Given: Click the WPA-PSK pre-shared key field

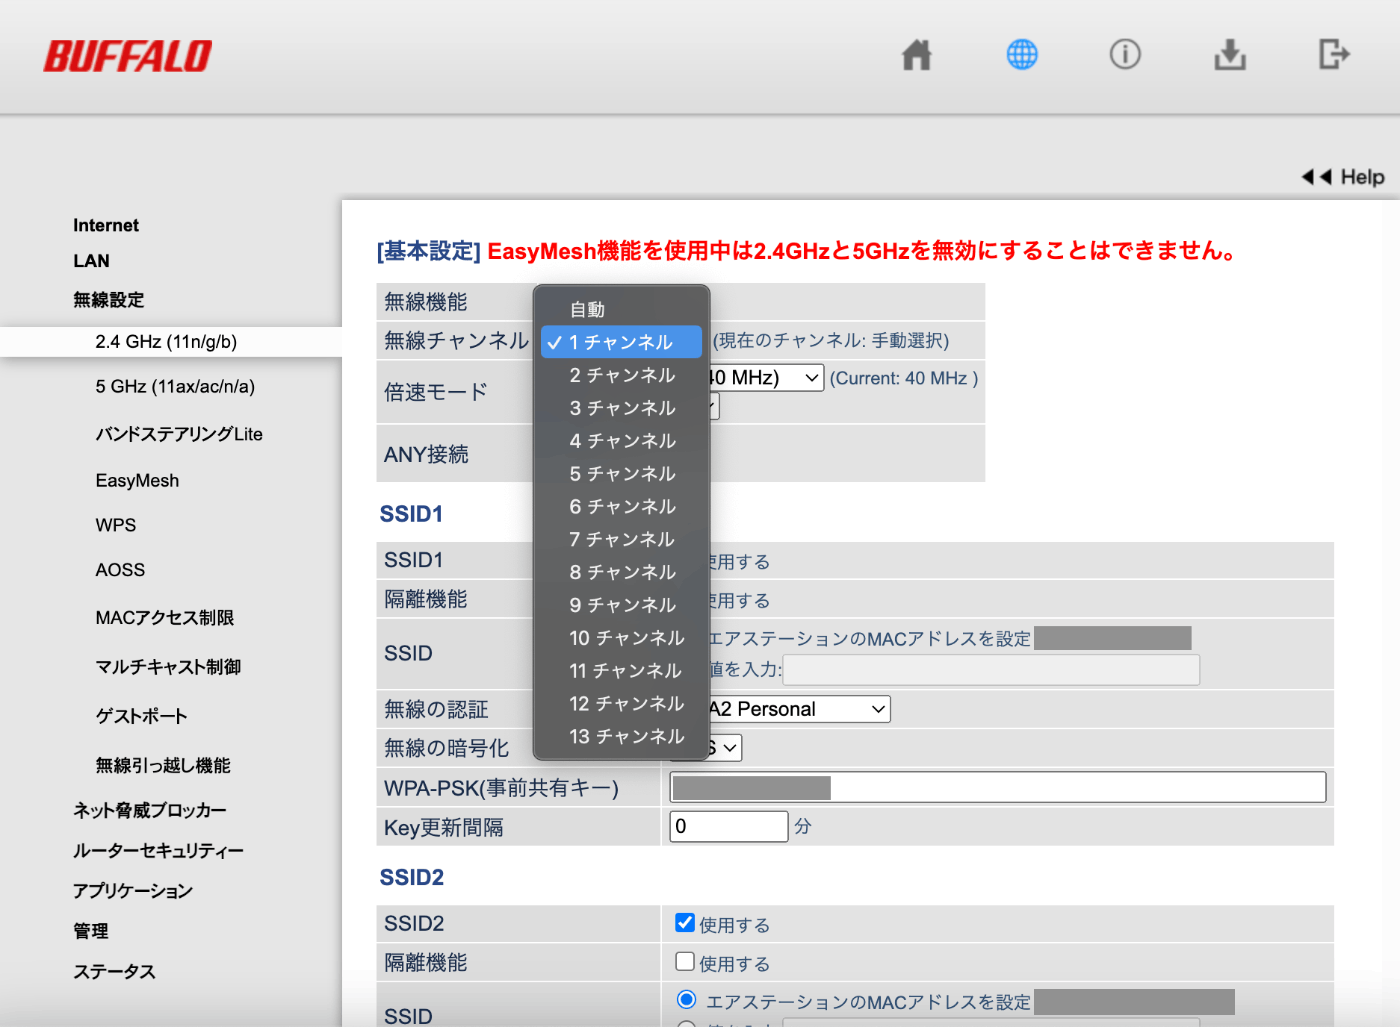Looking at the screenshot, I should pos(998,787).
